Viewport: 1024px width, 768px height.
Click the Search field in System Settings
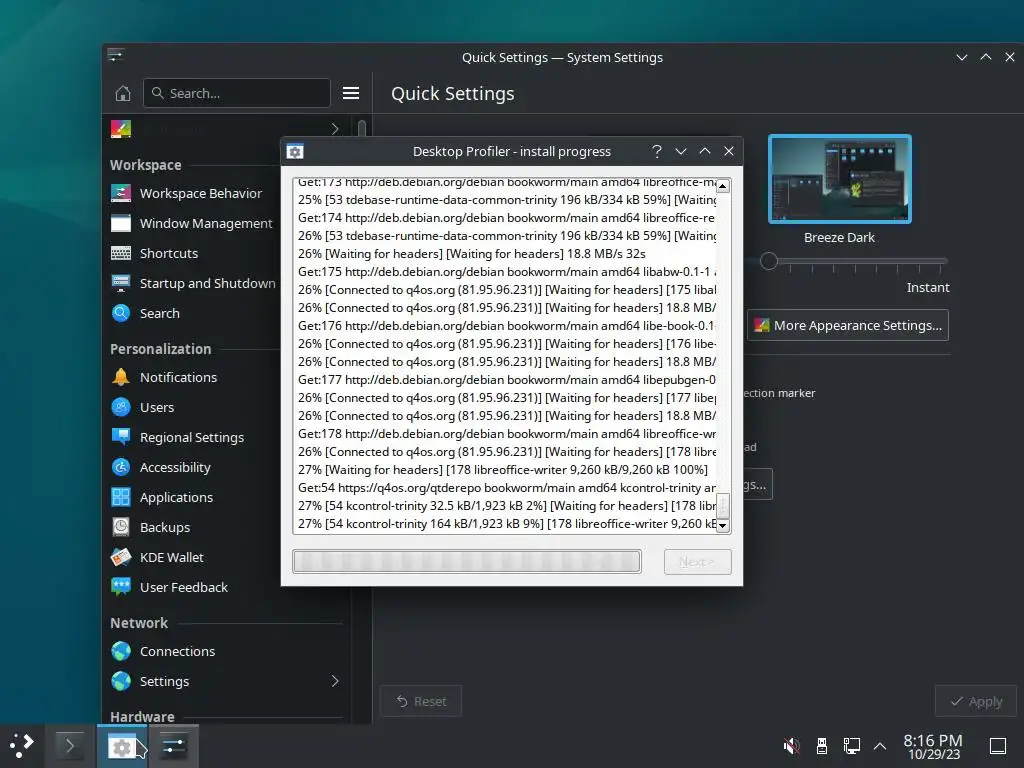pyautogui.click(x=237, y=93)
